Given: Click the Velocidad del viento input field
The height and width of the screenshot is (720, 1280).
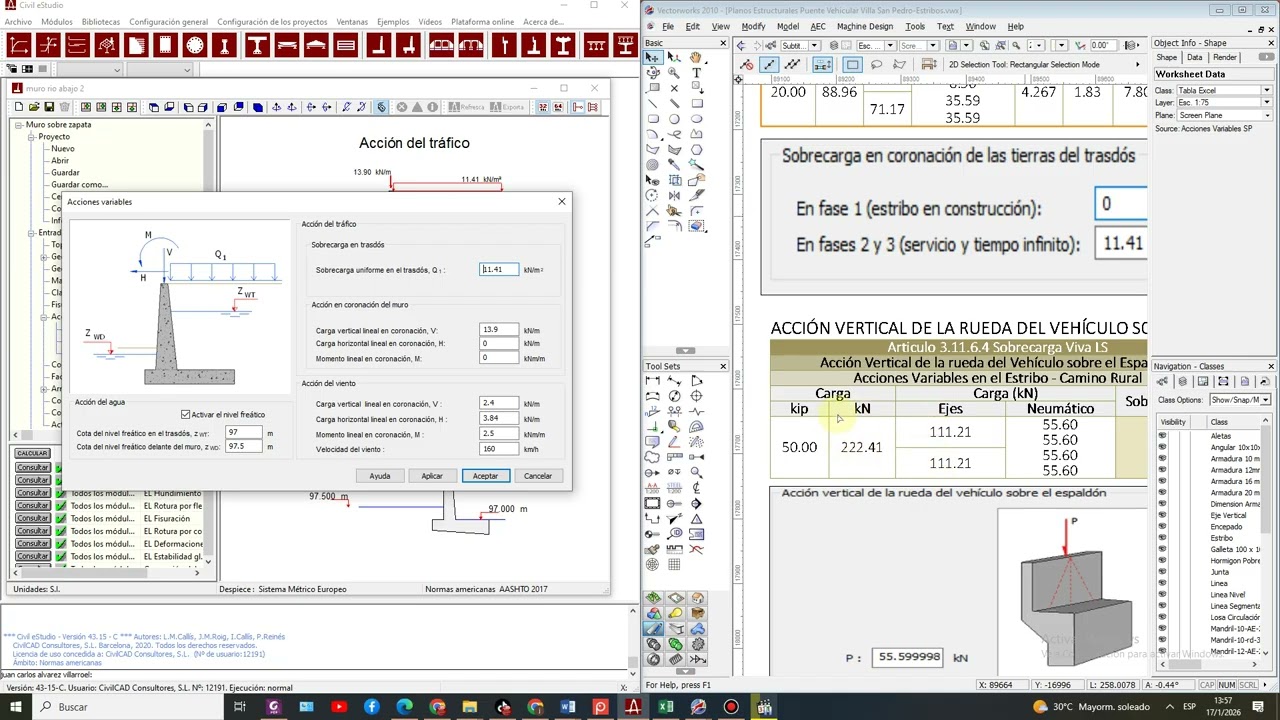Looking at the screenshot, I should tap(499, 449).
